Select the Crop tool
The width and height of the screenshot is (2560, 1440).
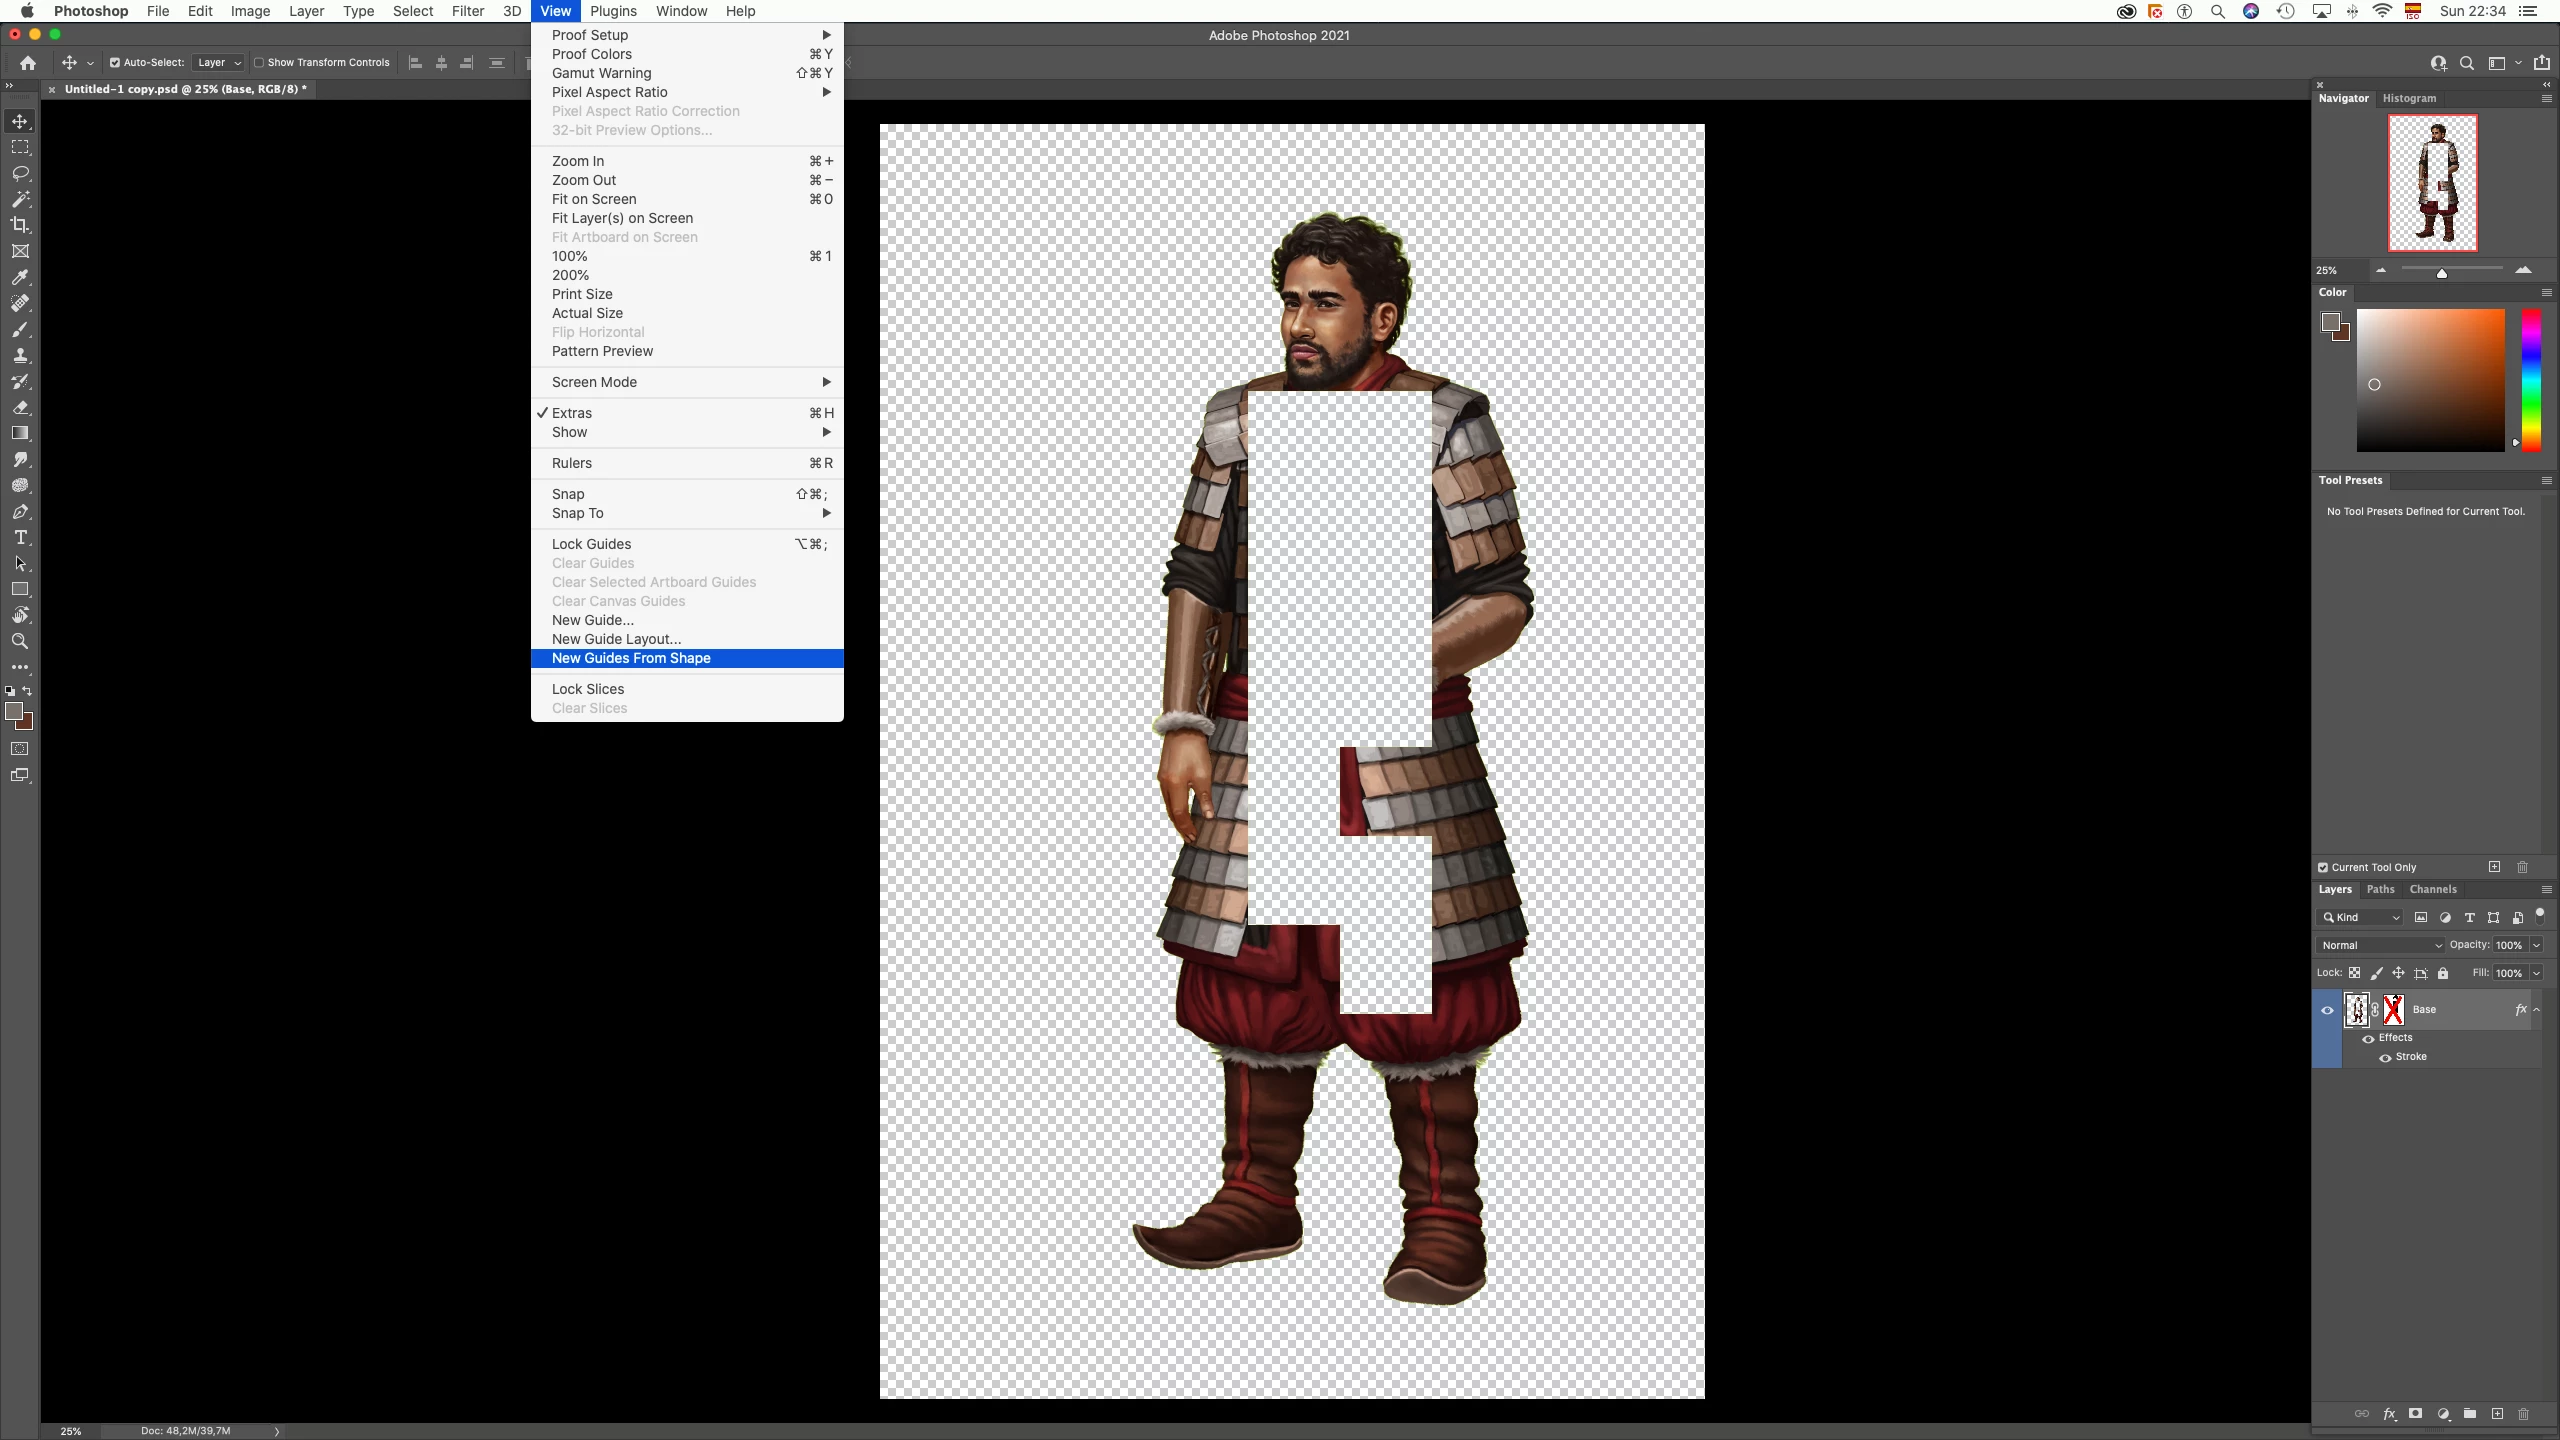tap(20, 225)
